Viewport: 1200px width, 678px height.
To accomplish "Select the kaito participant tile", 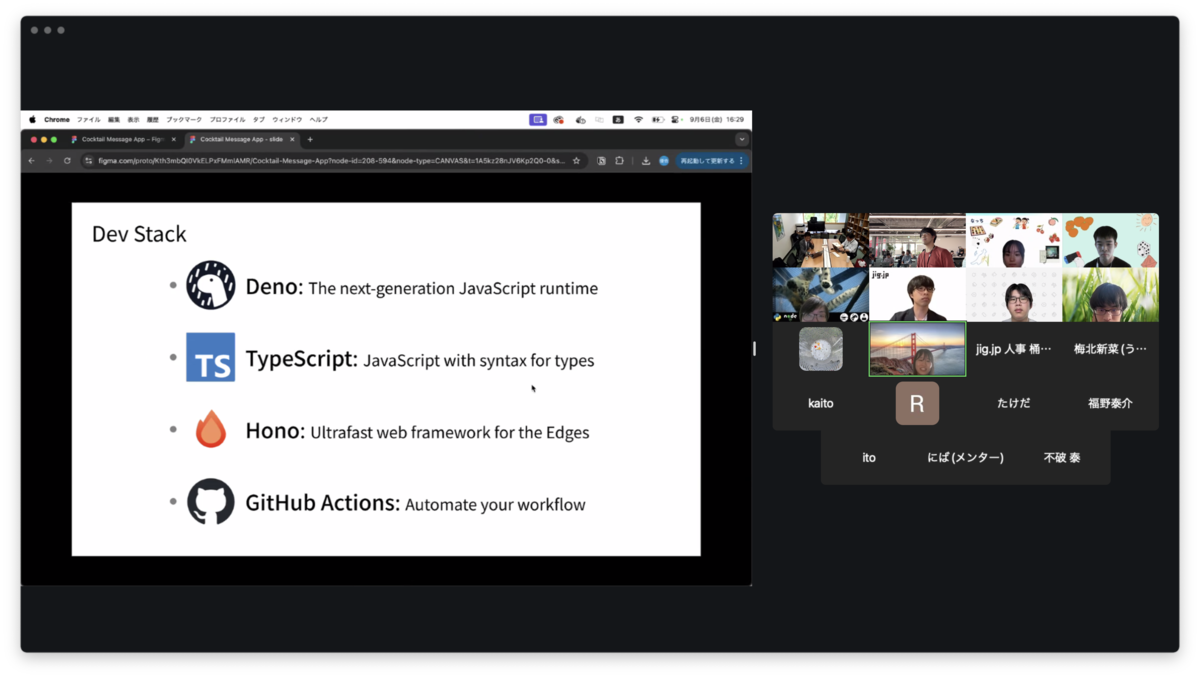I will coord(820,403).
